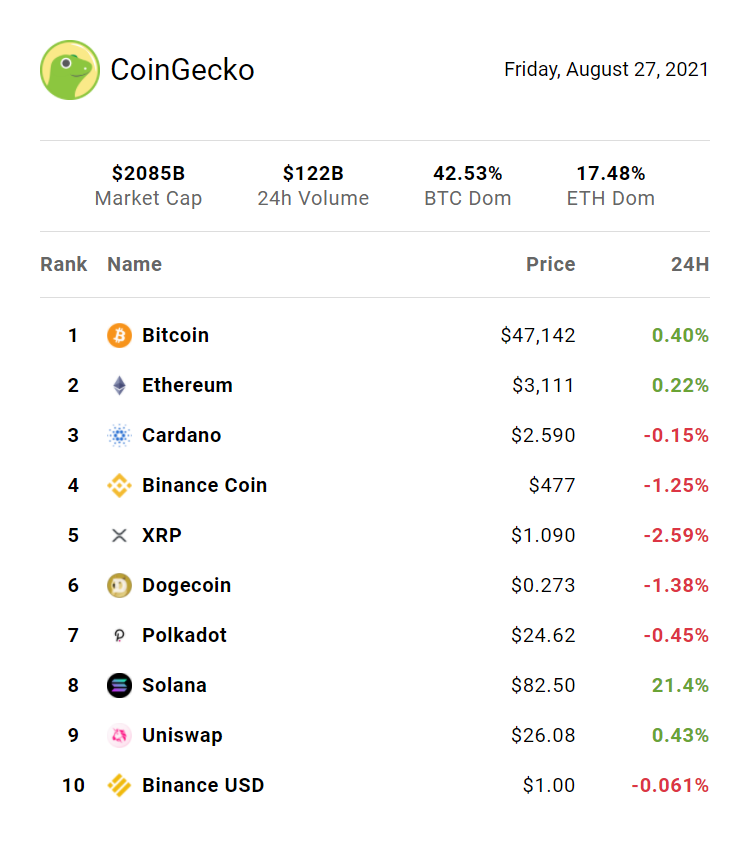Click the Ethereum diamond icon
The width and height of the screenshot is (750, 864).
click(x=119, y=386)
